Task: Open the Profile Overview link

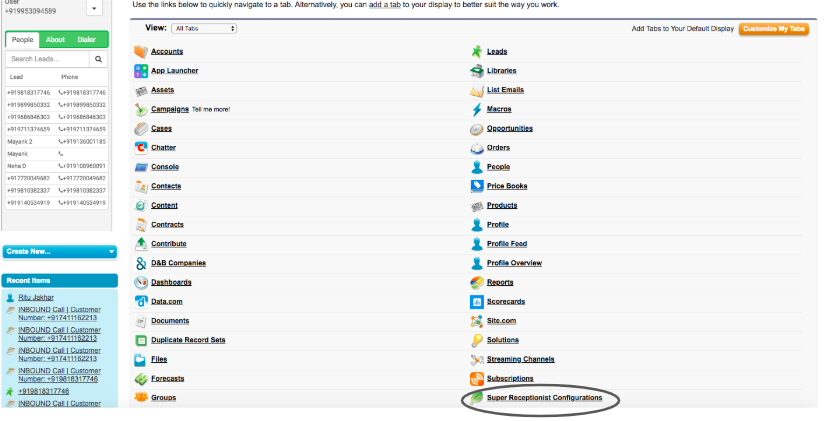Action: tap(514, 263)
